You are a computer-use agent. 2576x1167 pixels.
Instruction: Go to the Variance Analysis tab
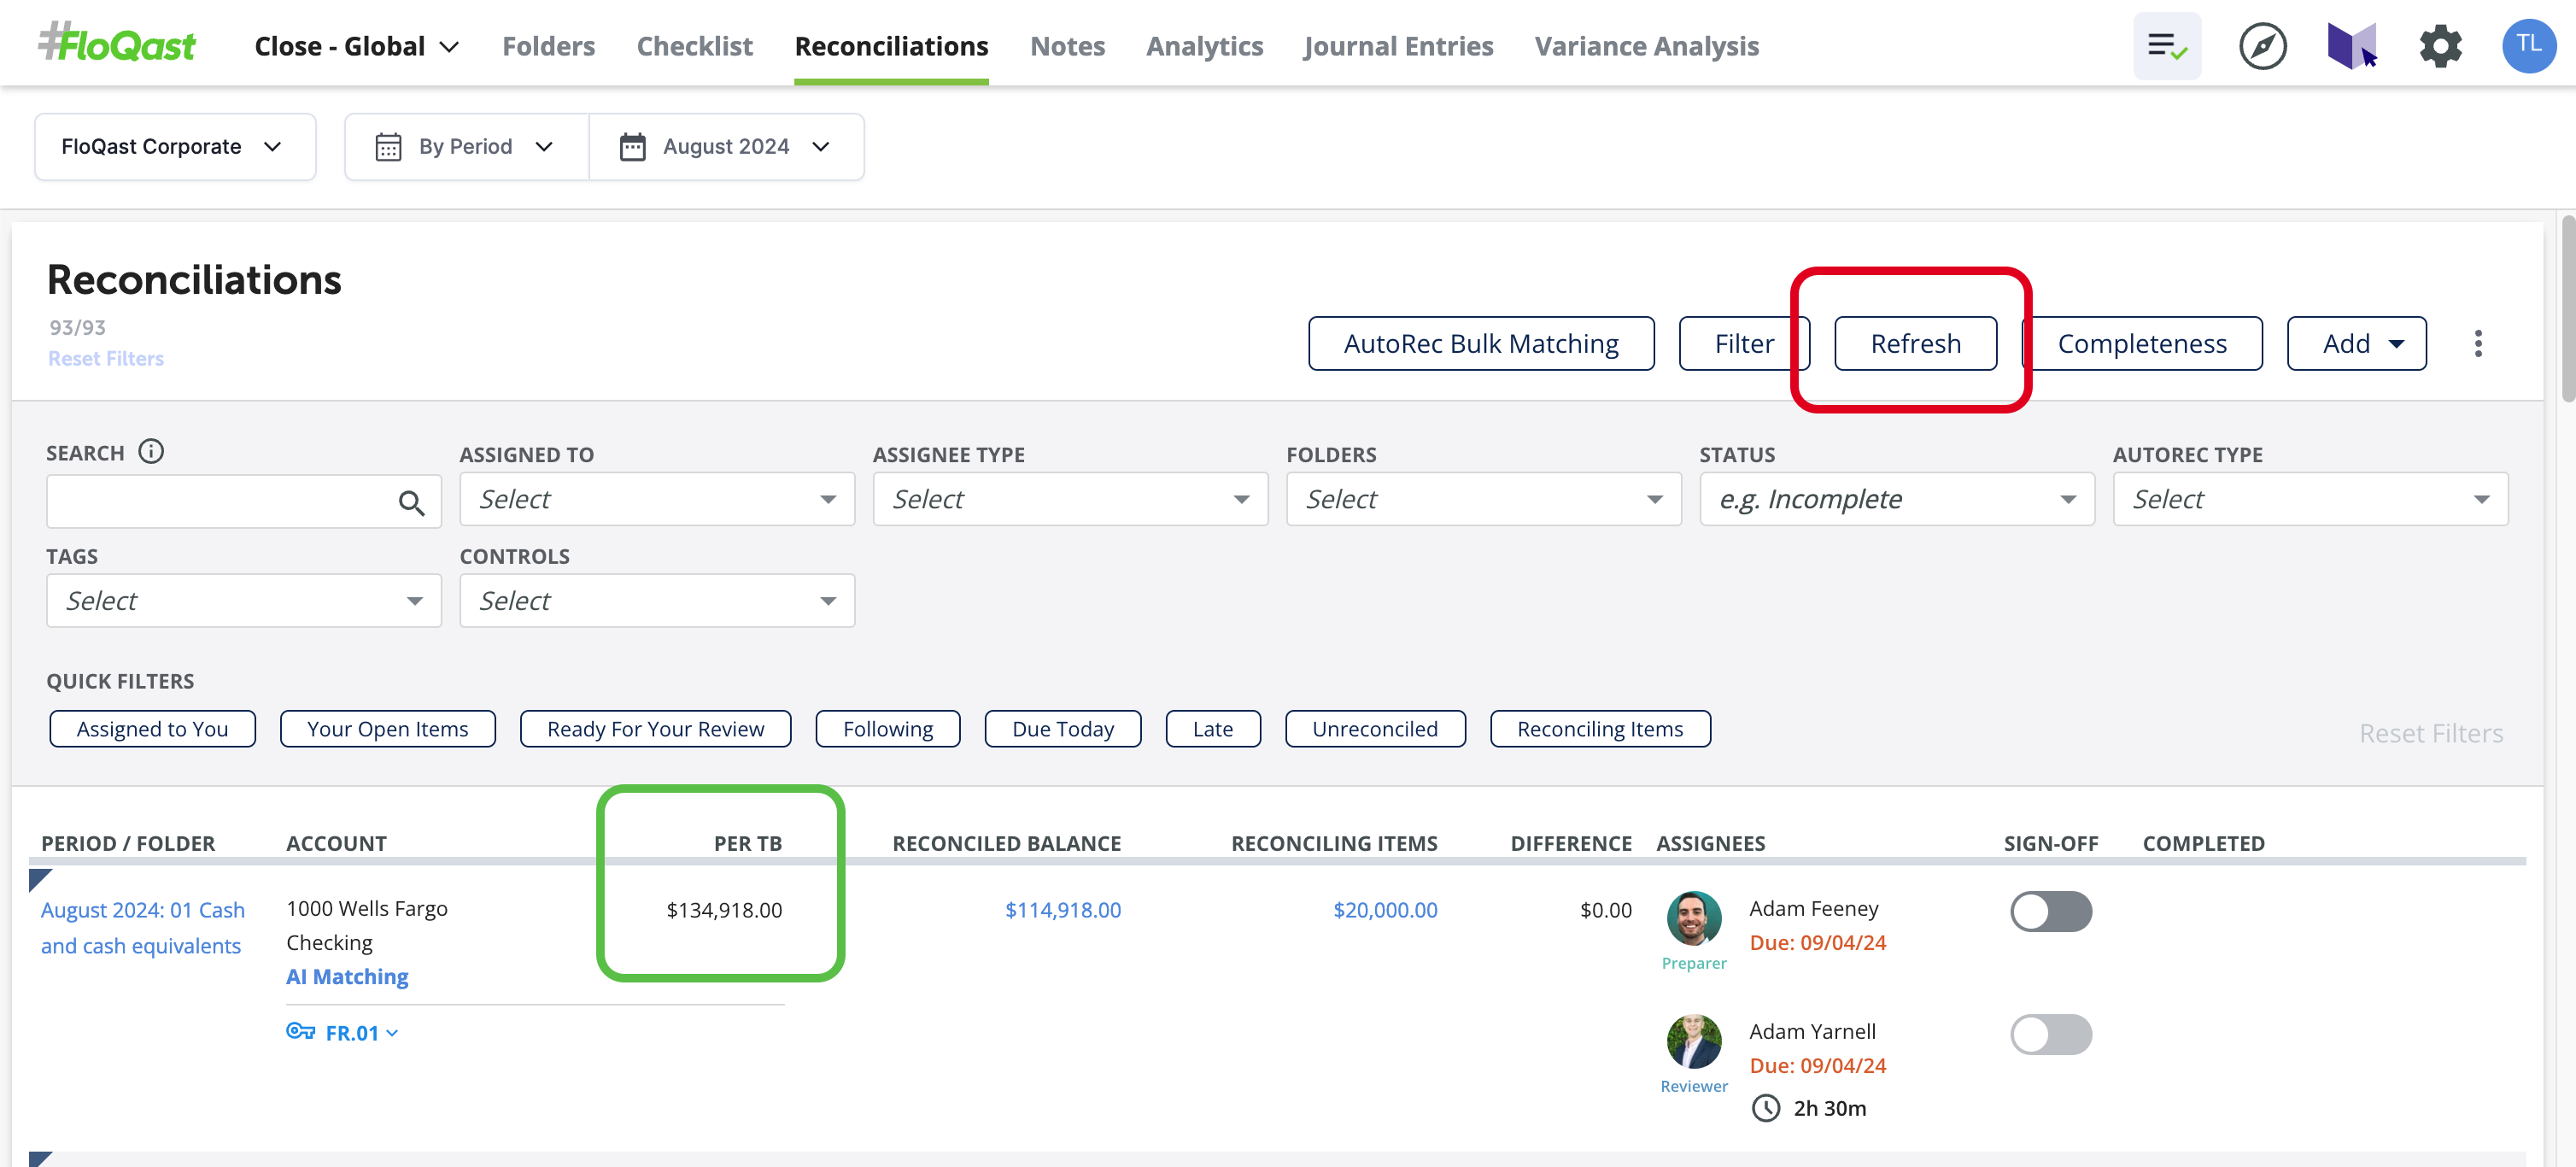(x=1646, y=46)
